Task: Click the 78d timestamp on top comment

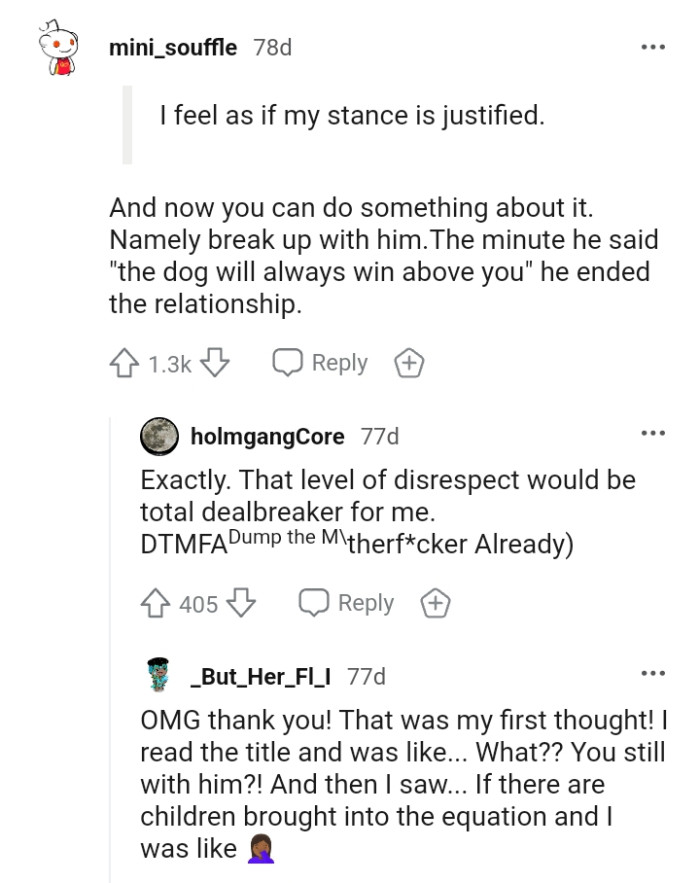Action: 273,47
